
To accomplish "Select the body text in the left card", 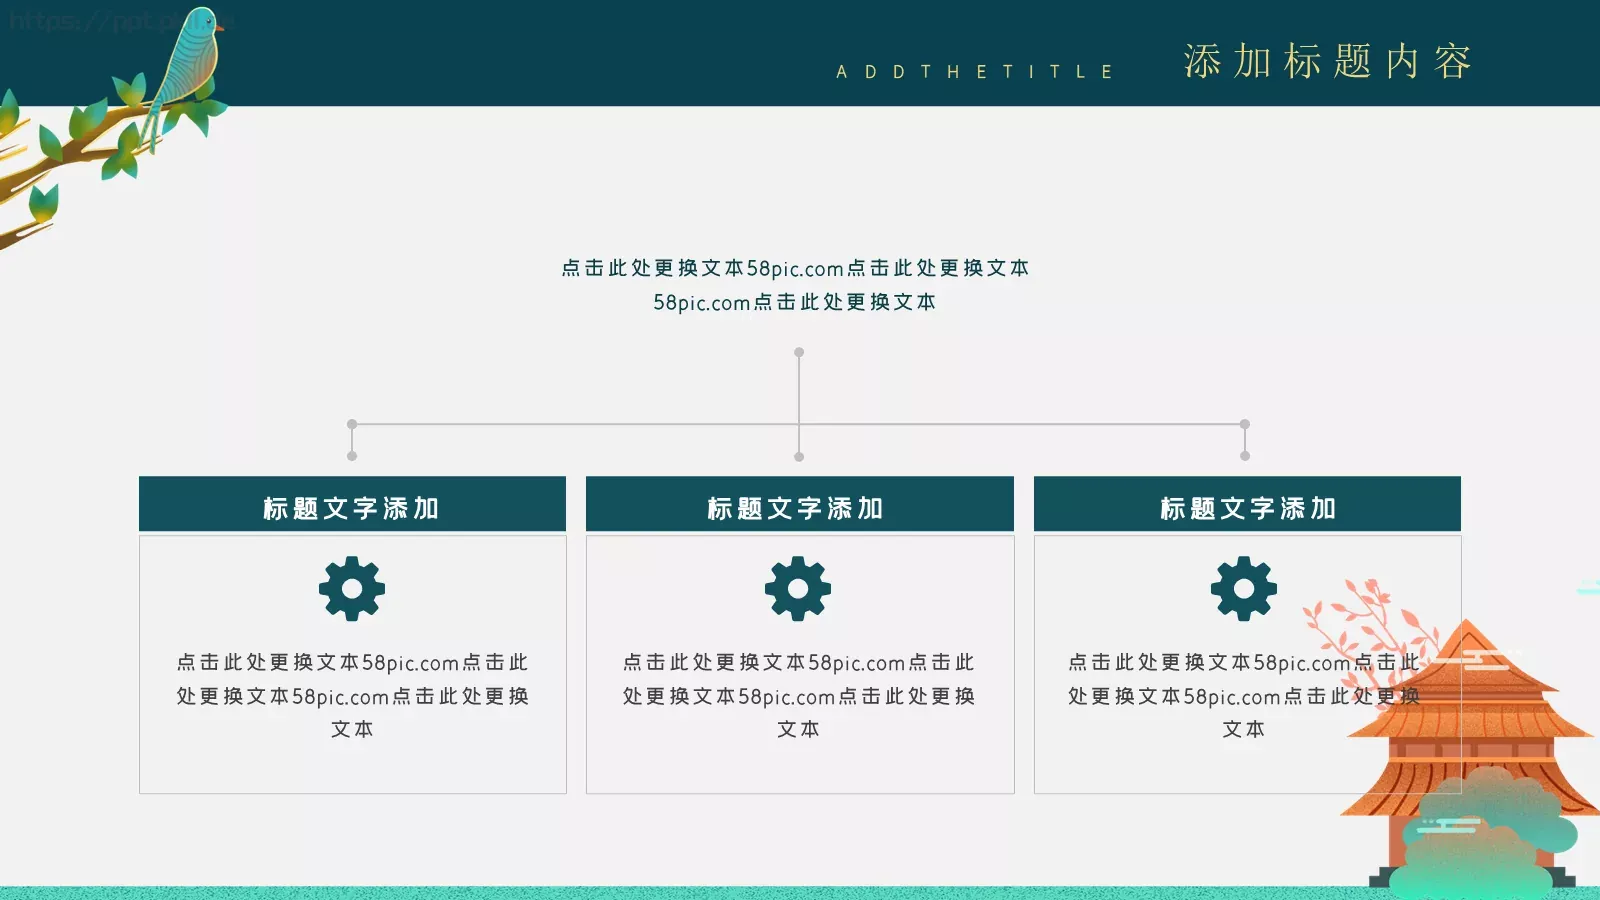I will (352, 695).
